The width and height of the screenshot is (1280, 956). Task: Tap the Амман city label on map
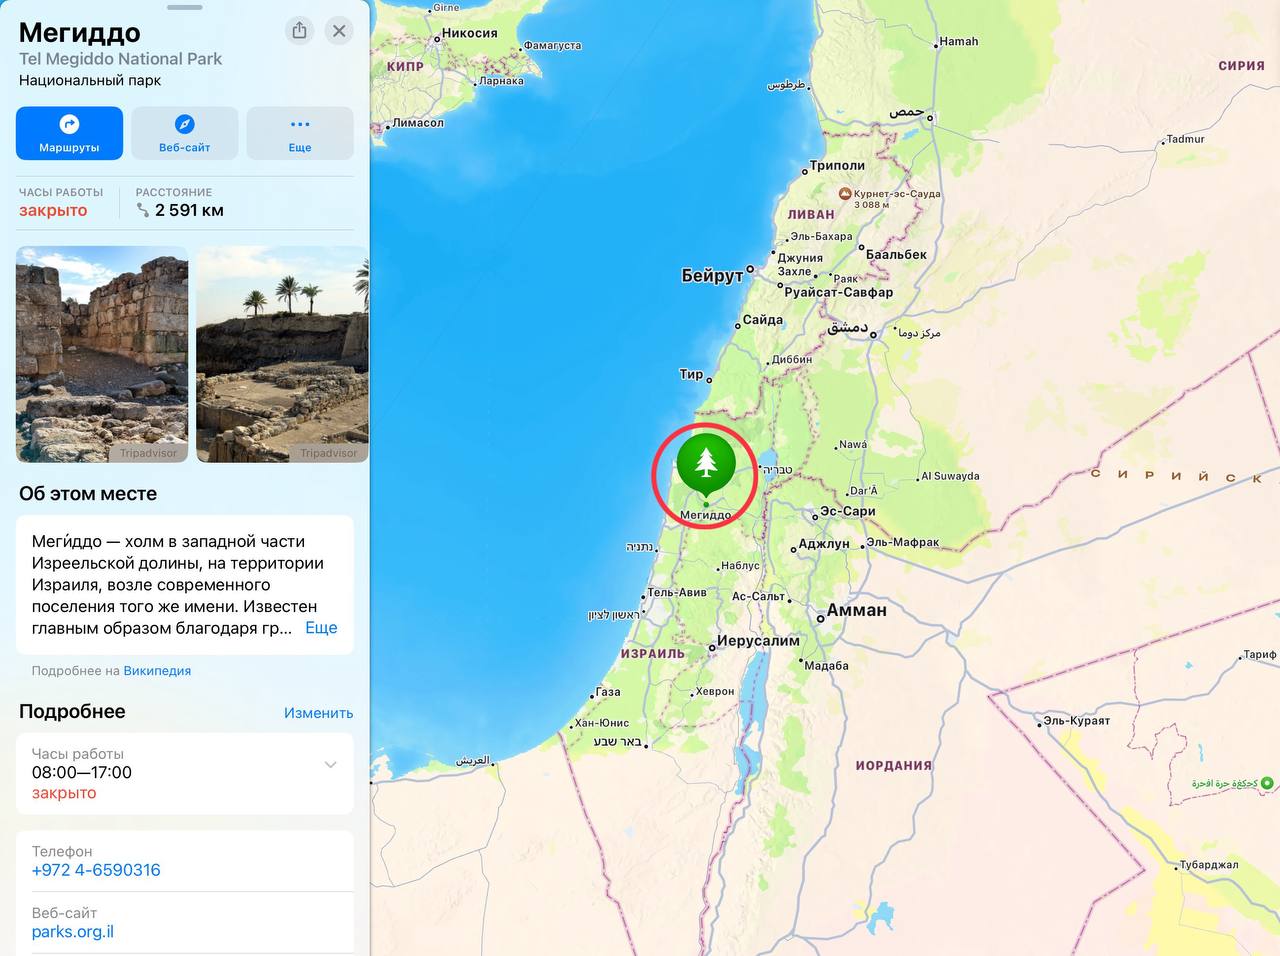click(x=857, y=610)
